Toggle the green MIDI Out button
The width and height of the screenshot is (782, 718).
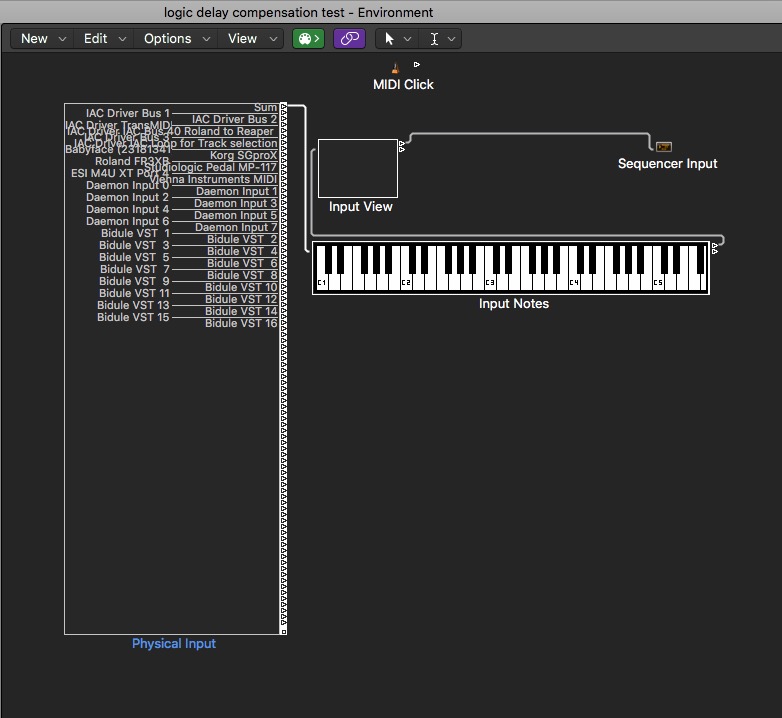coord(308,38)
